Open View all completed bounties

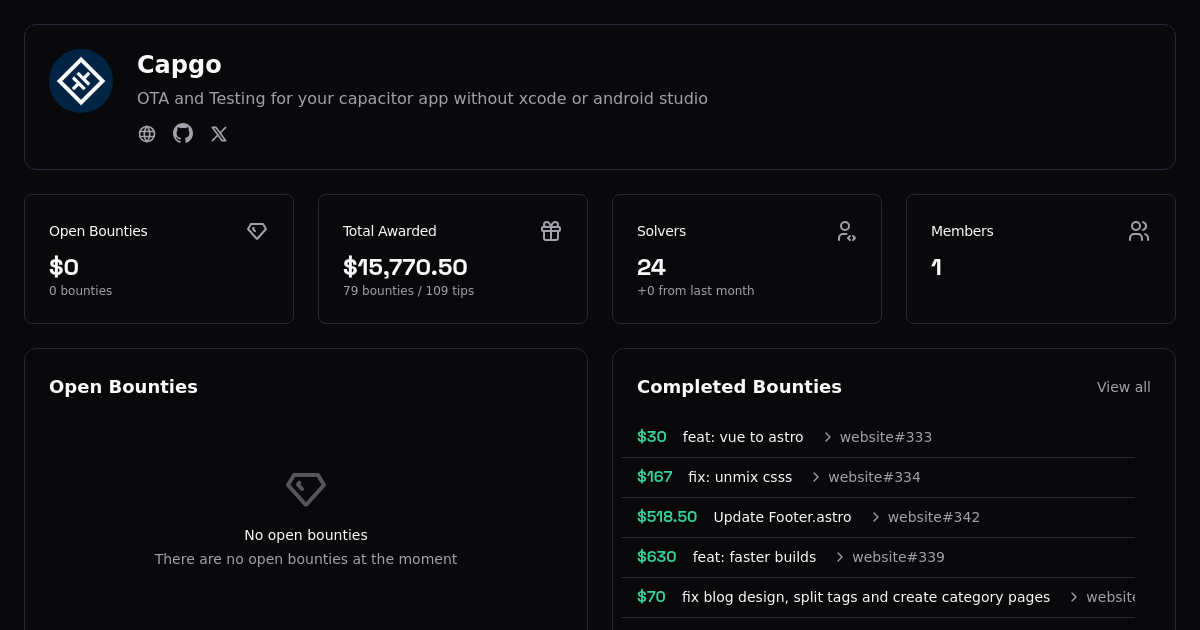point(1123,387)
